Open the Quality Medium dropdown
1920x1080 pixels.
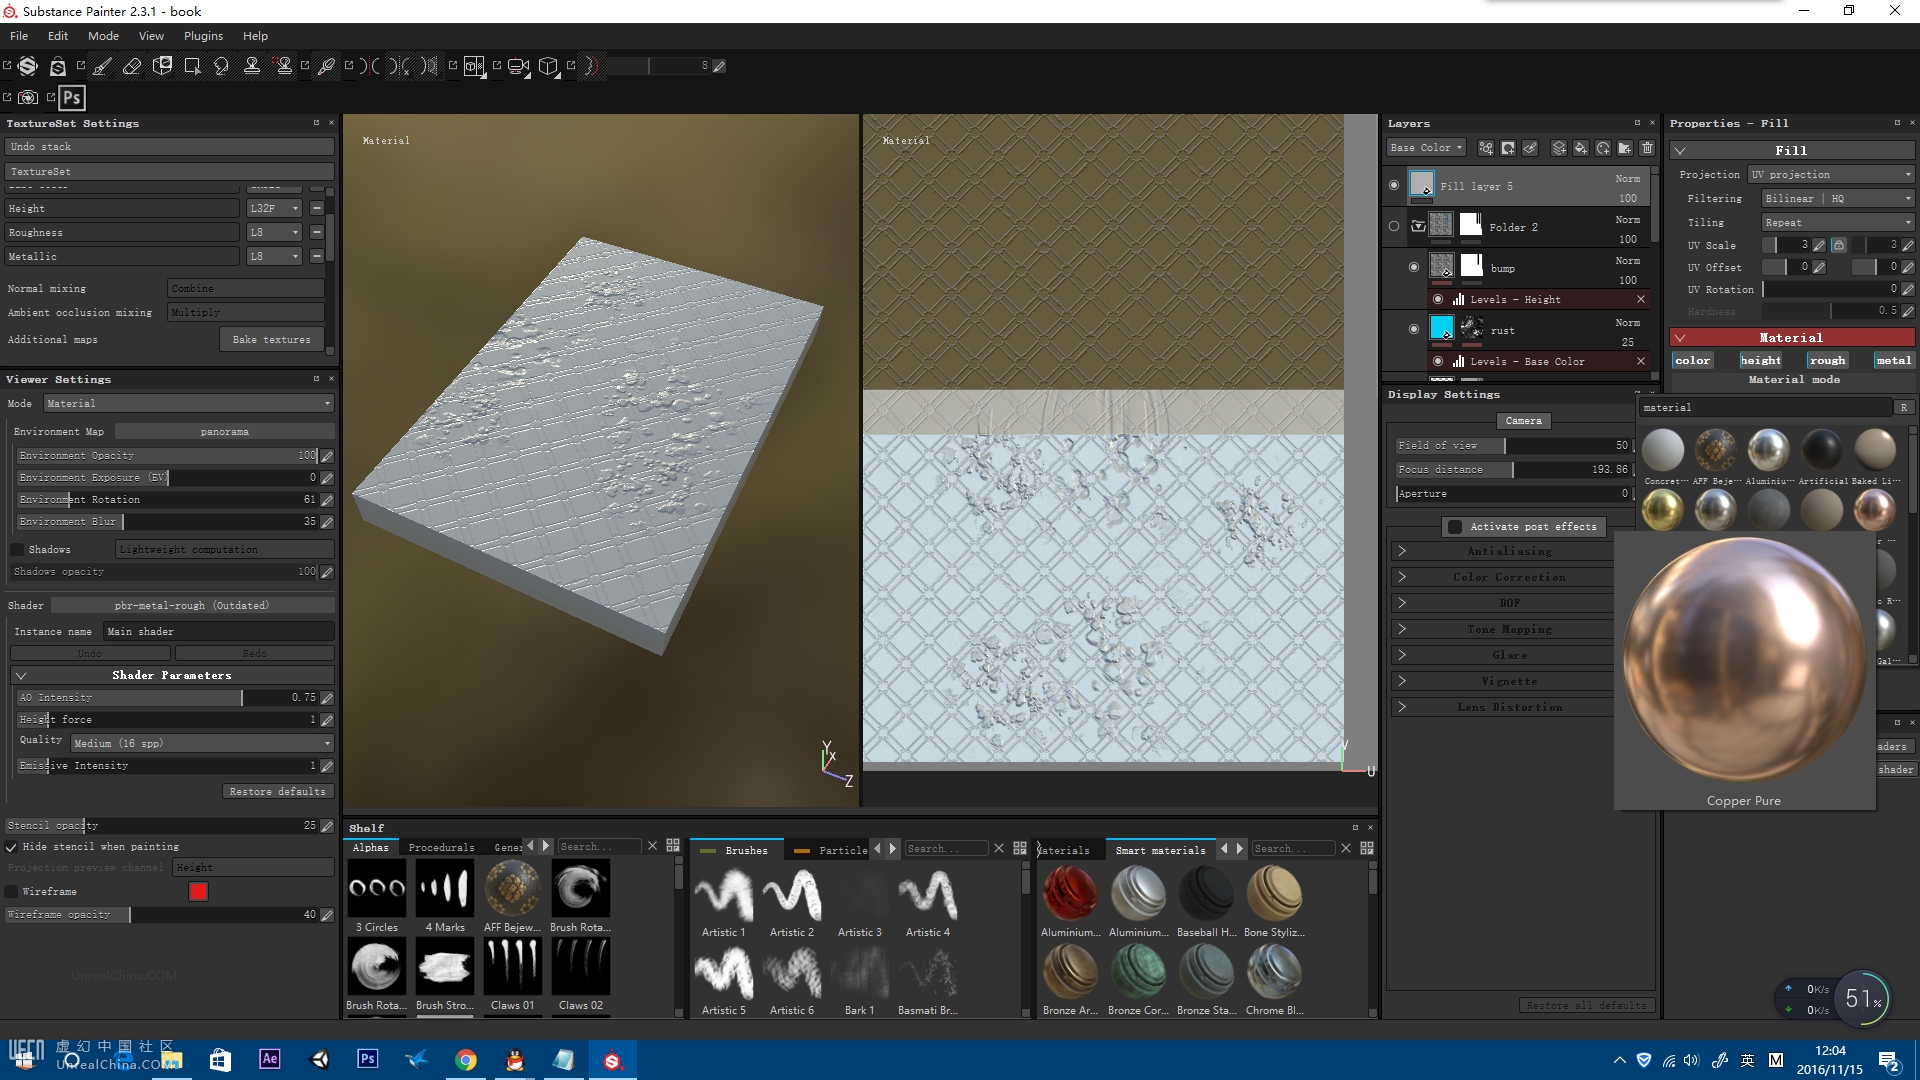tap(202, 743)
